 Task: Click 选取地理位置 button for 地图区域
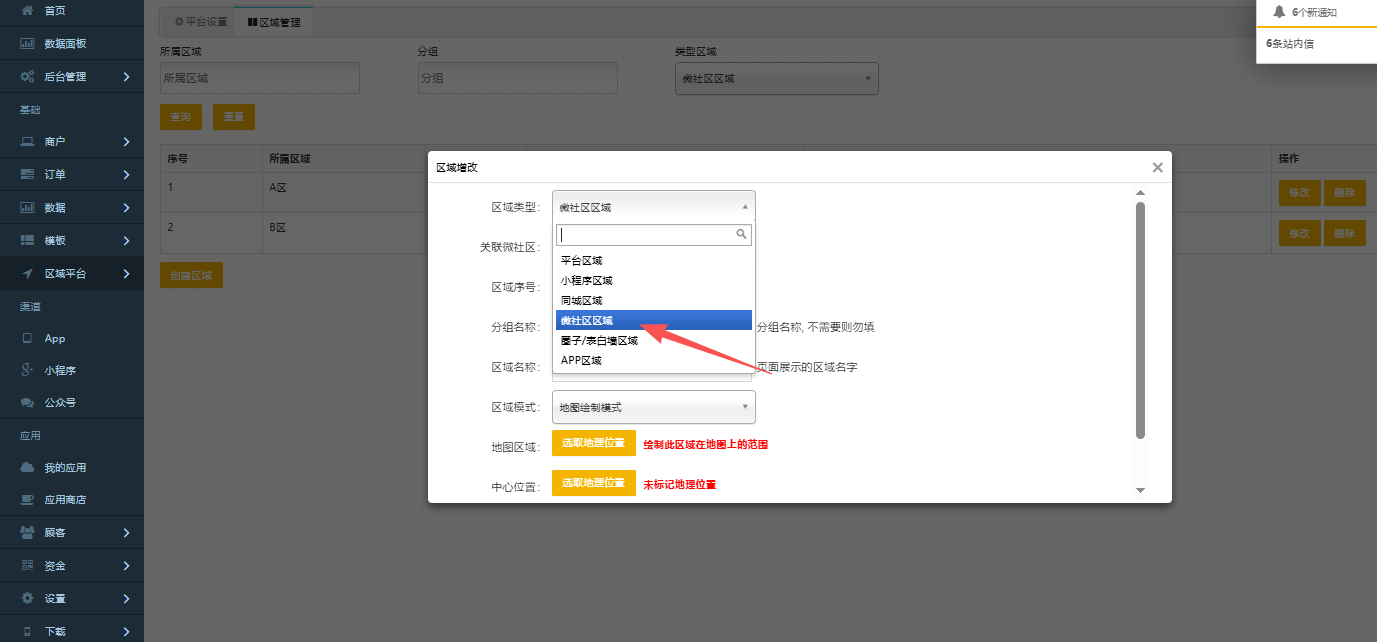pos(593,443)
